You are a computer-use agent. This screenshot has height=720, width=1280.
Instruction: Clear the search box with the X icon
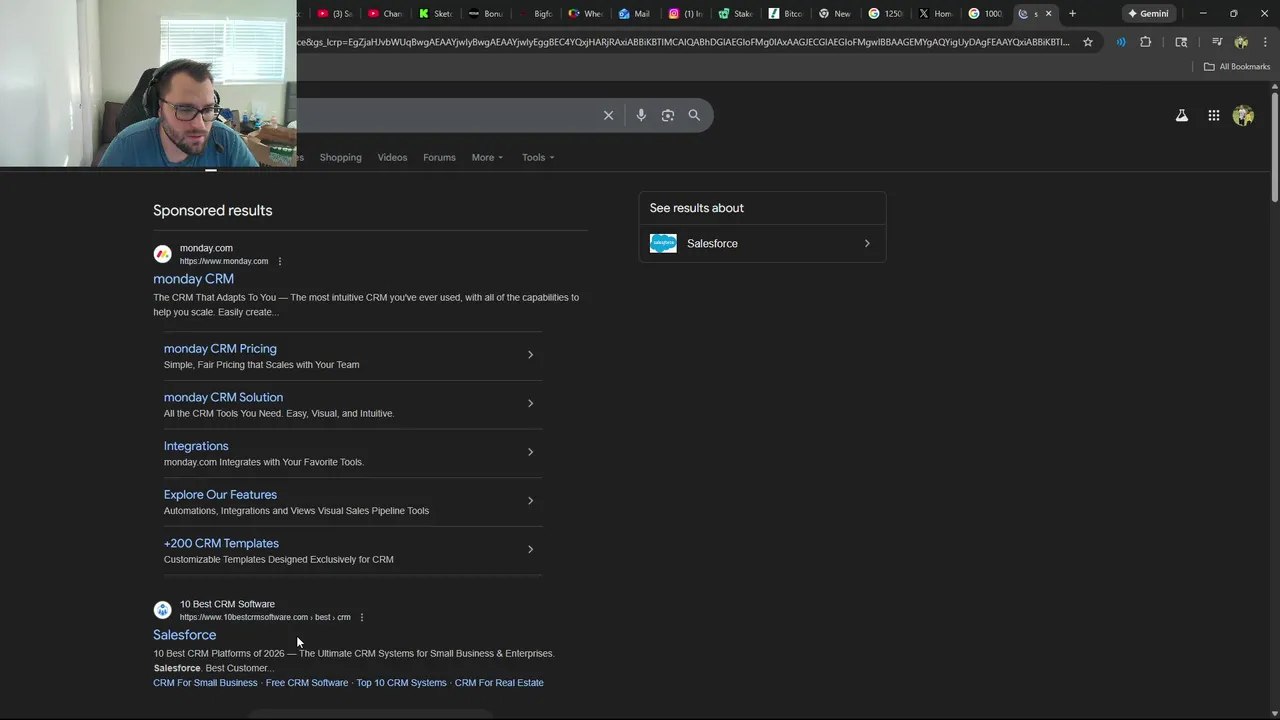coord(608,115)
